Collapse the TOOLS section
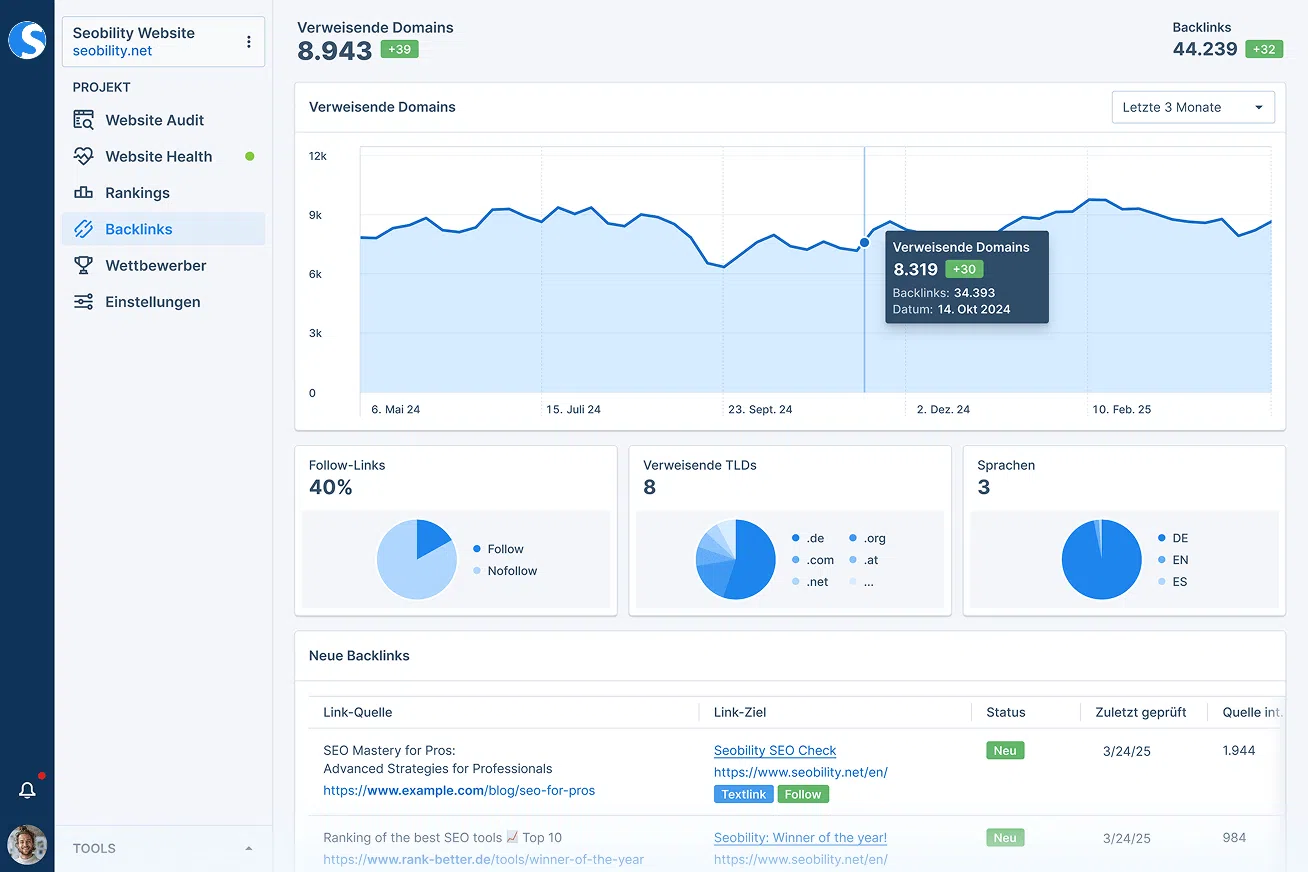1308x872 pixels. coord(248,846)
